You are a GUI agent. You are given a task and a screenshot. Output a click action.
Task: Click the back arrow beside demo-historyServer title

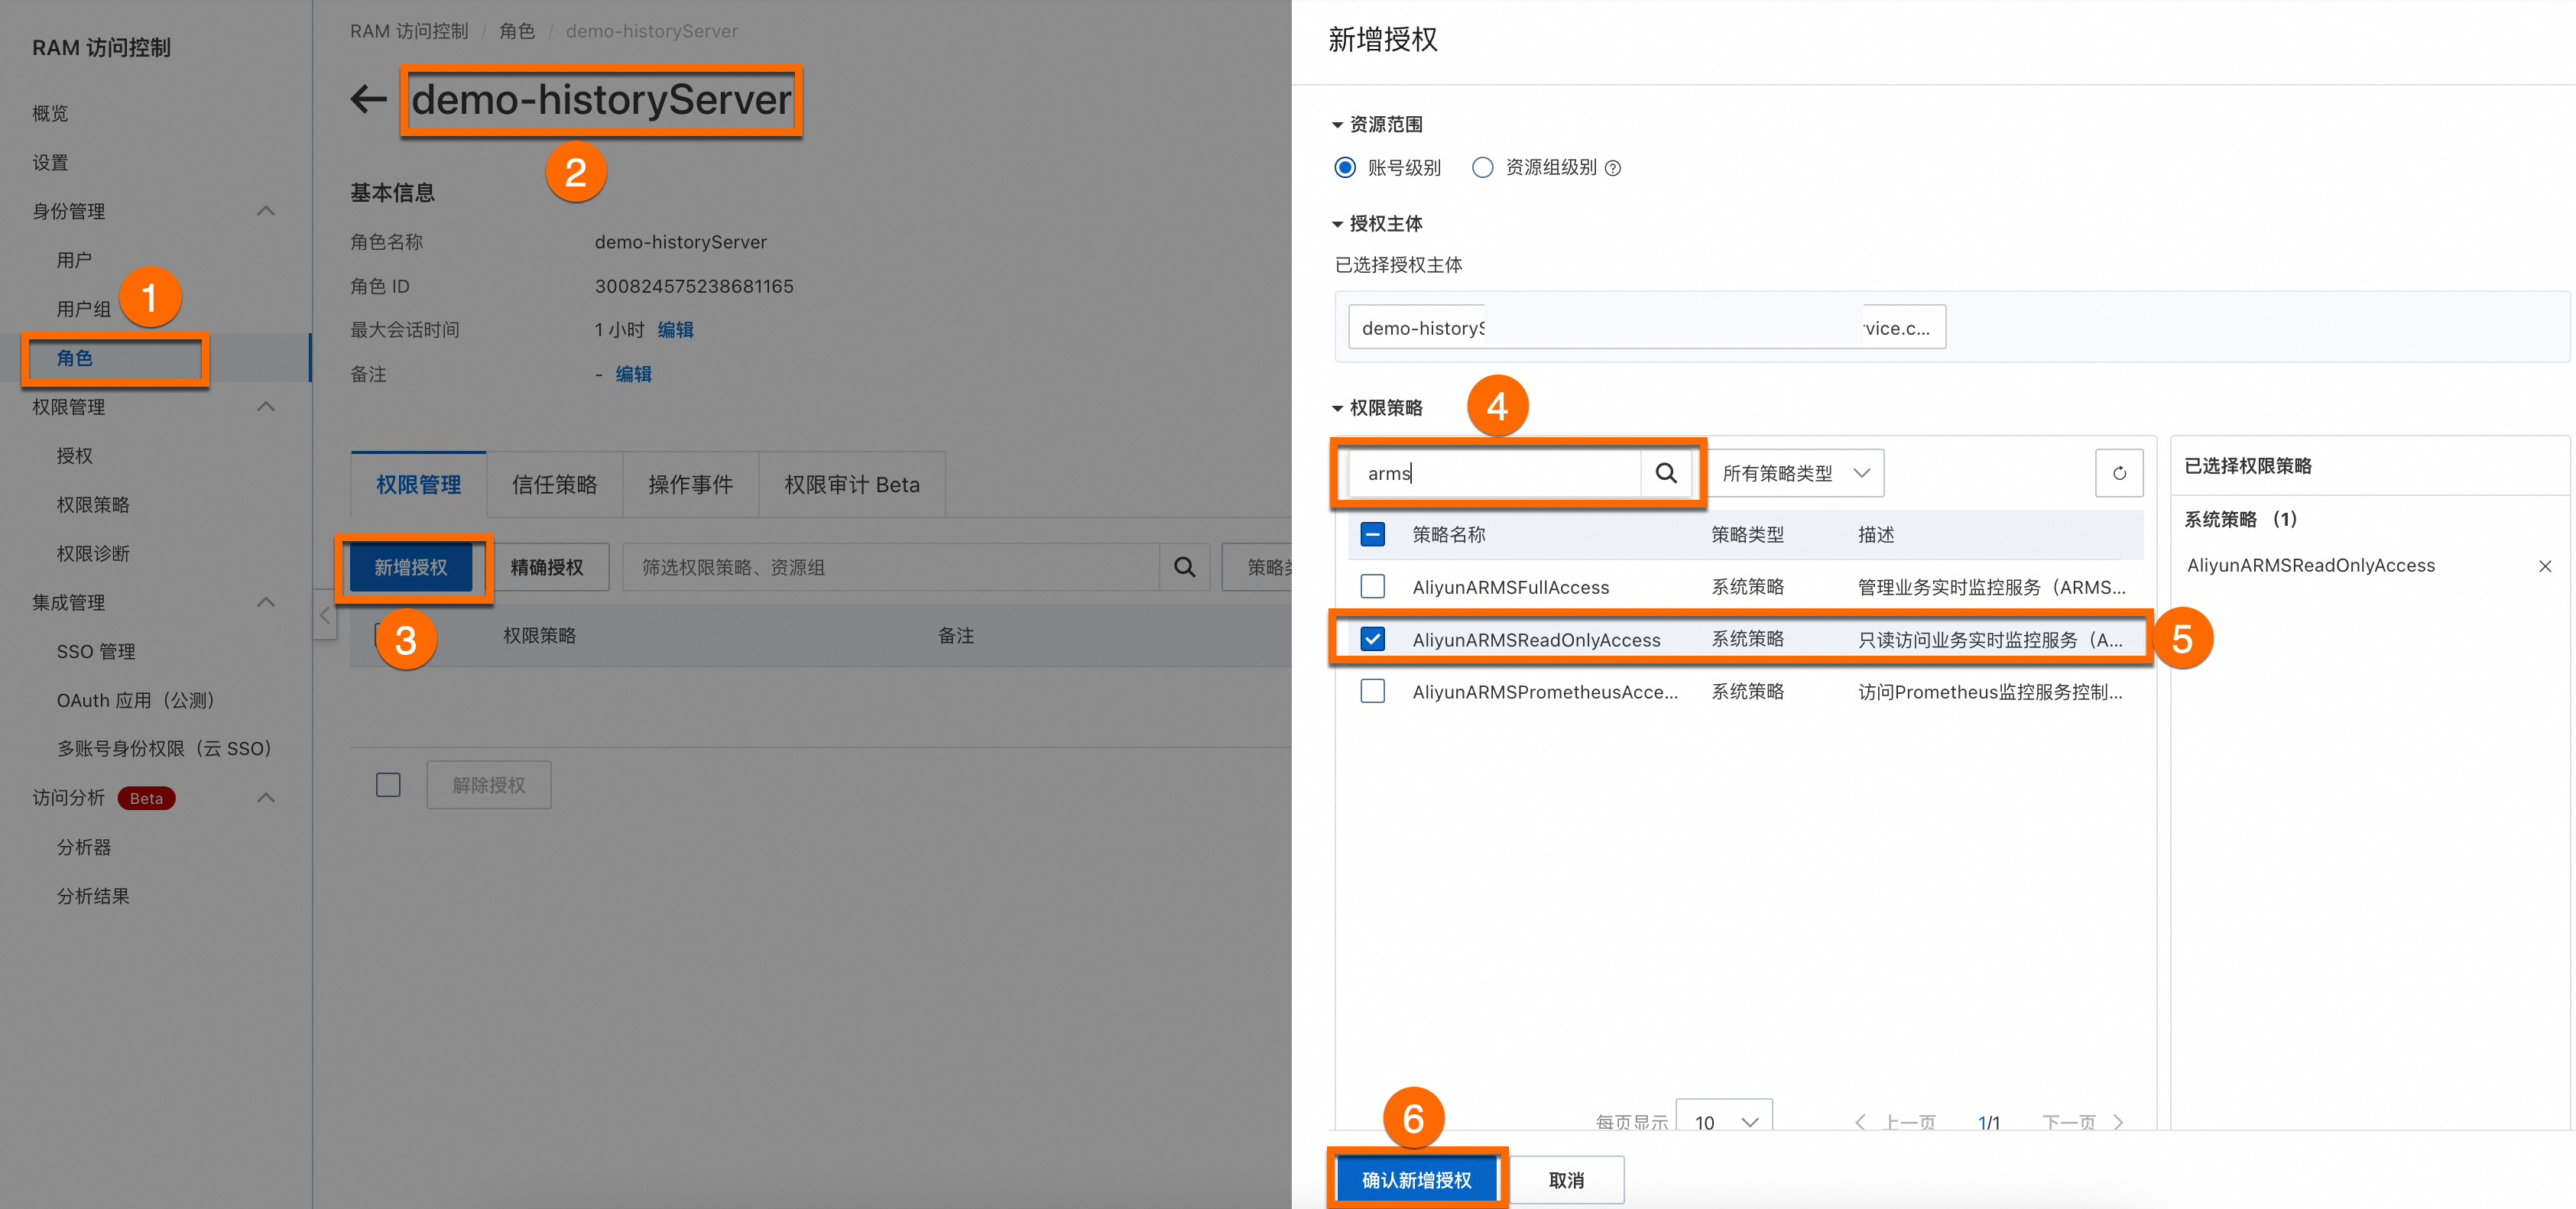point(368,99)
